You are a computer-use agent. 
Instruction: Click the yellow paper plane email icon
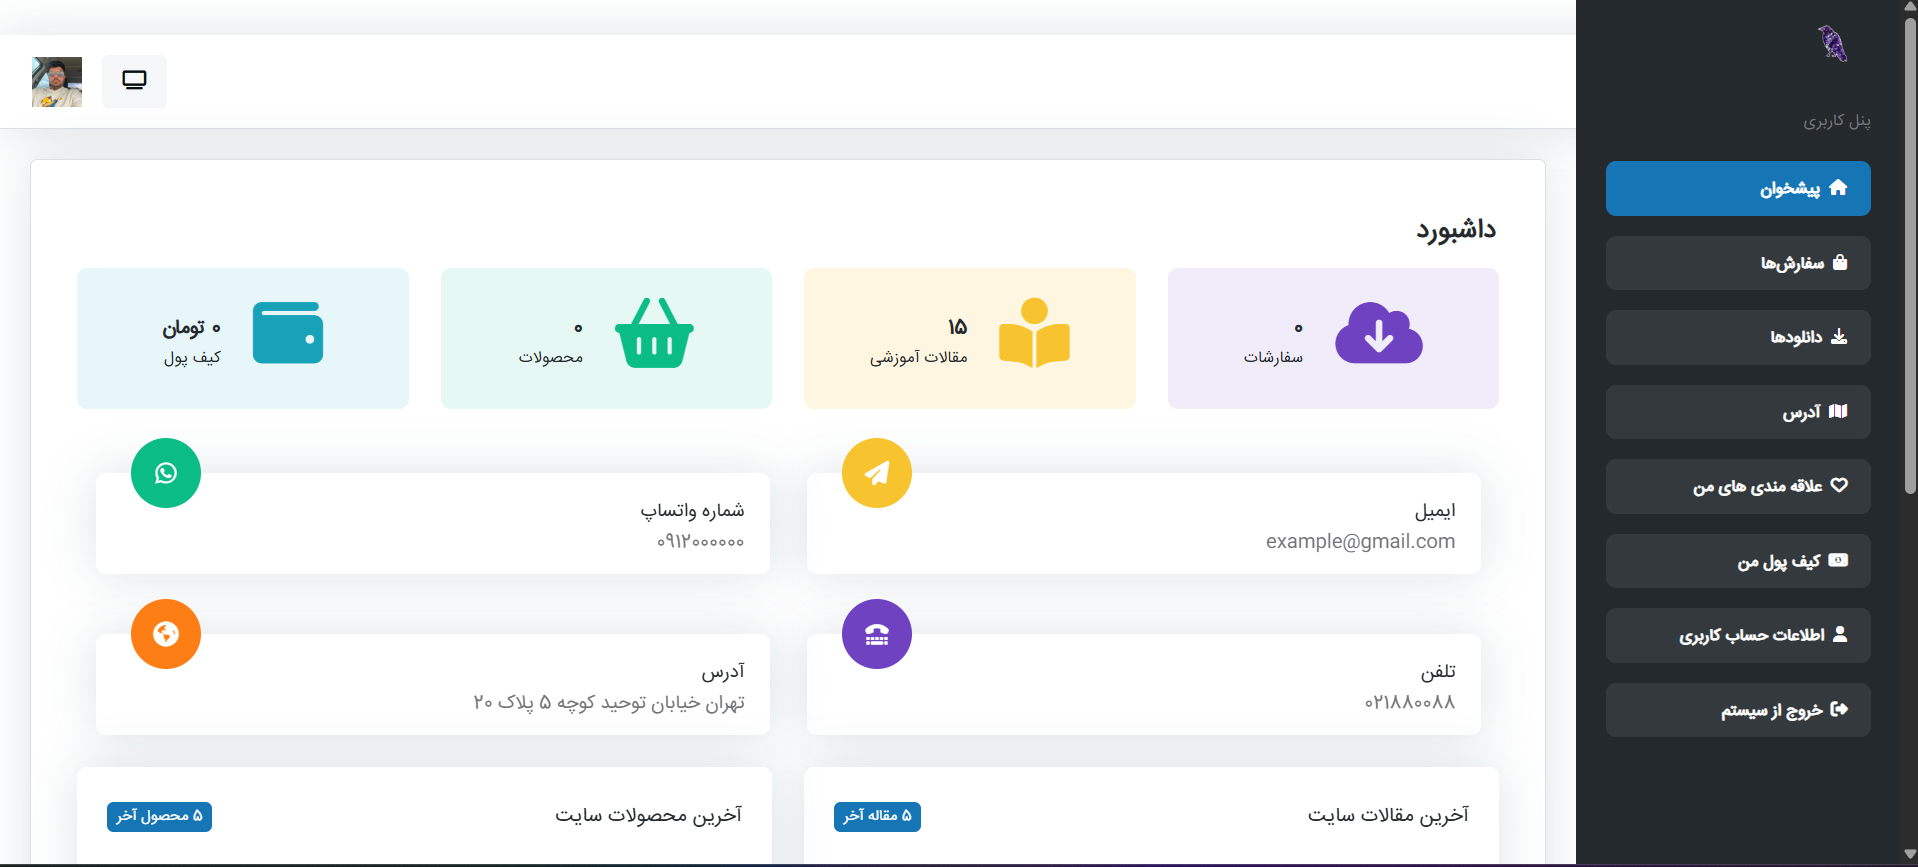[x=876, y=473]
